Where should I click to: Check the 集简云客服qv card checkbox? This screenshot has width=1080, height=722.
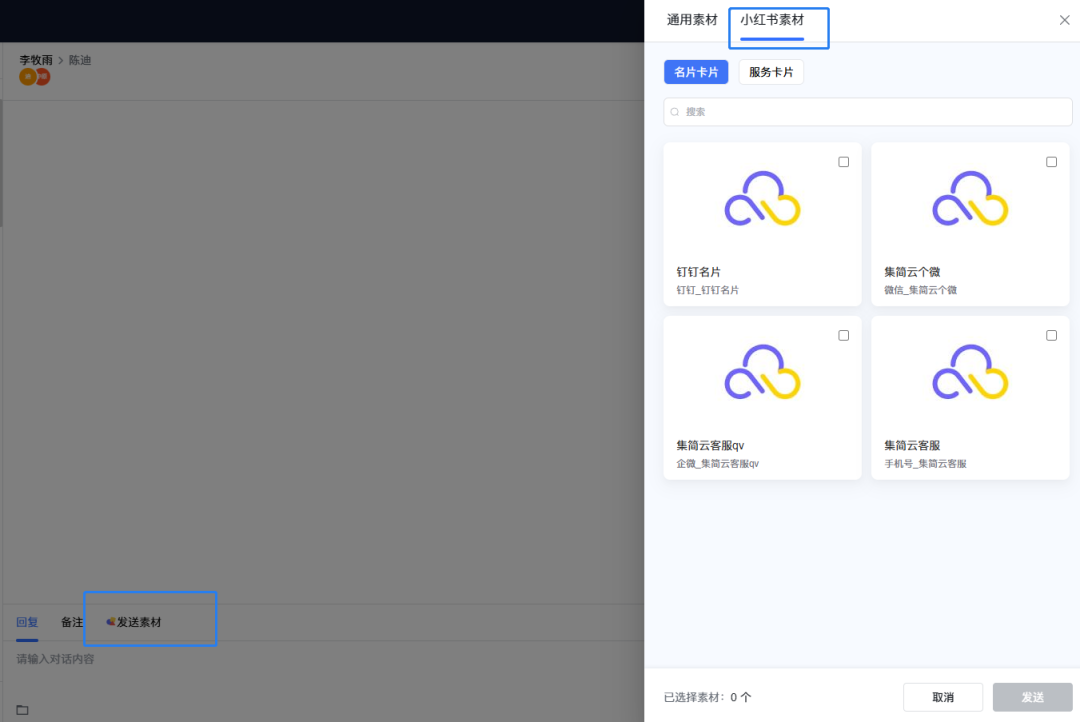(x=843, y=336)
